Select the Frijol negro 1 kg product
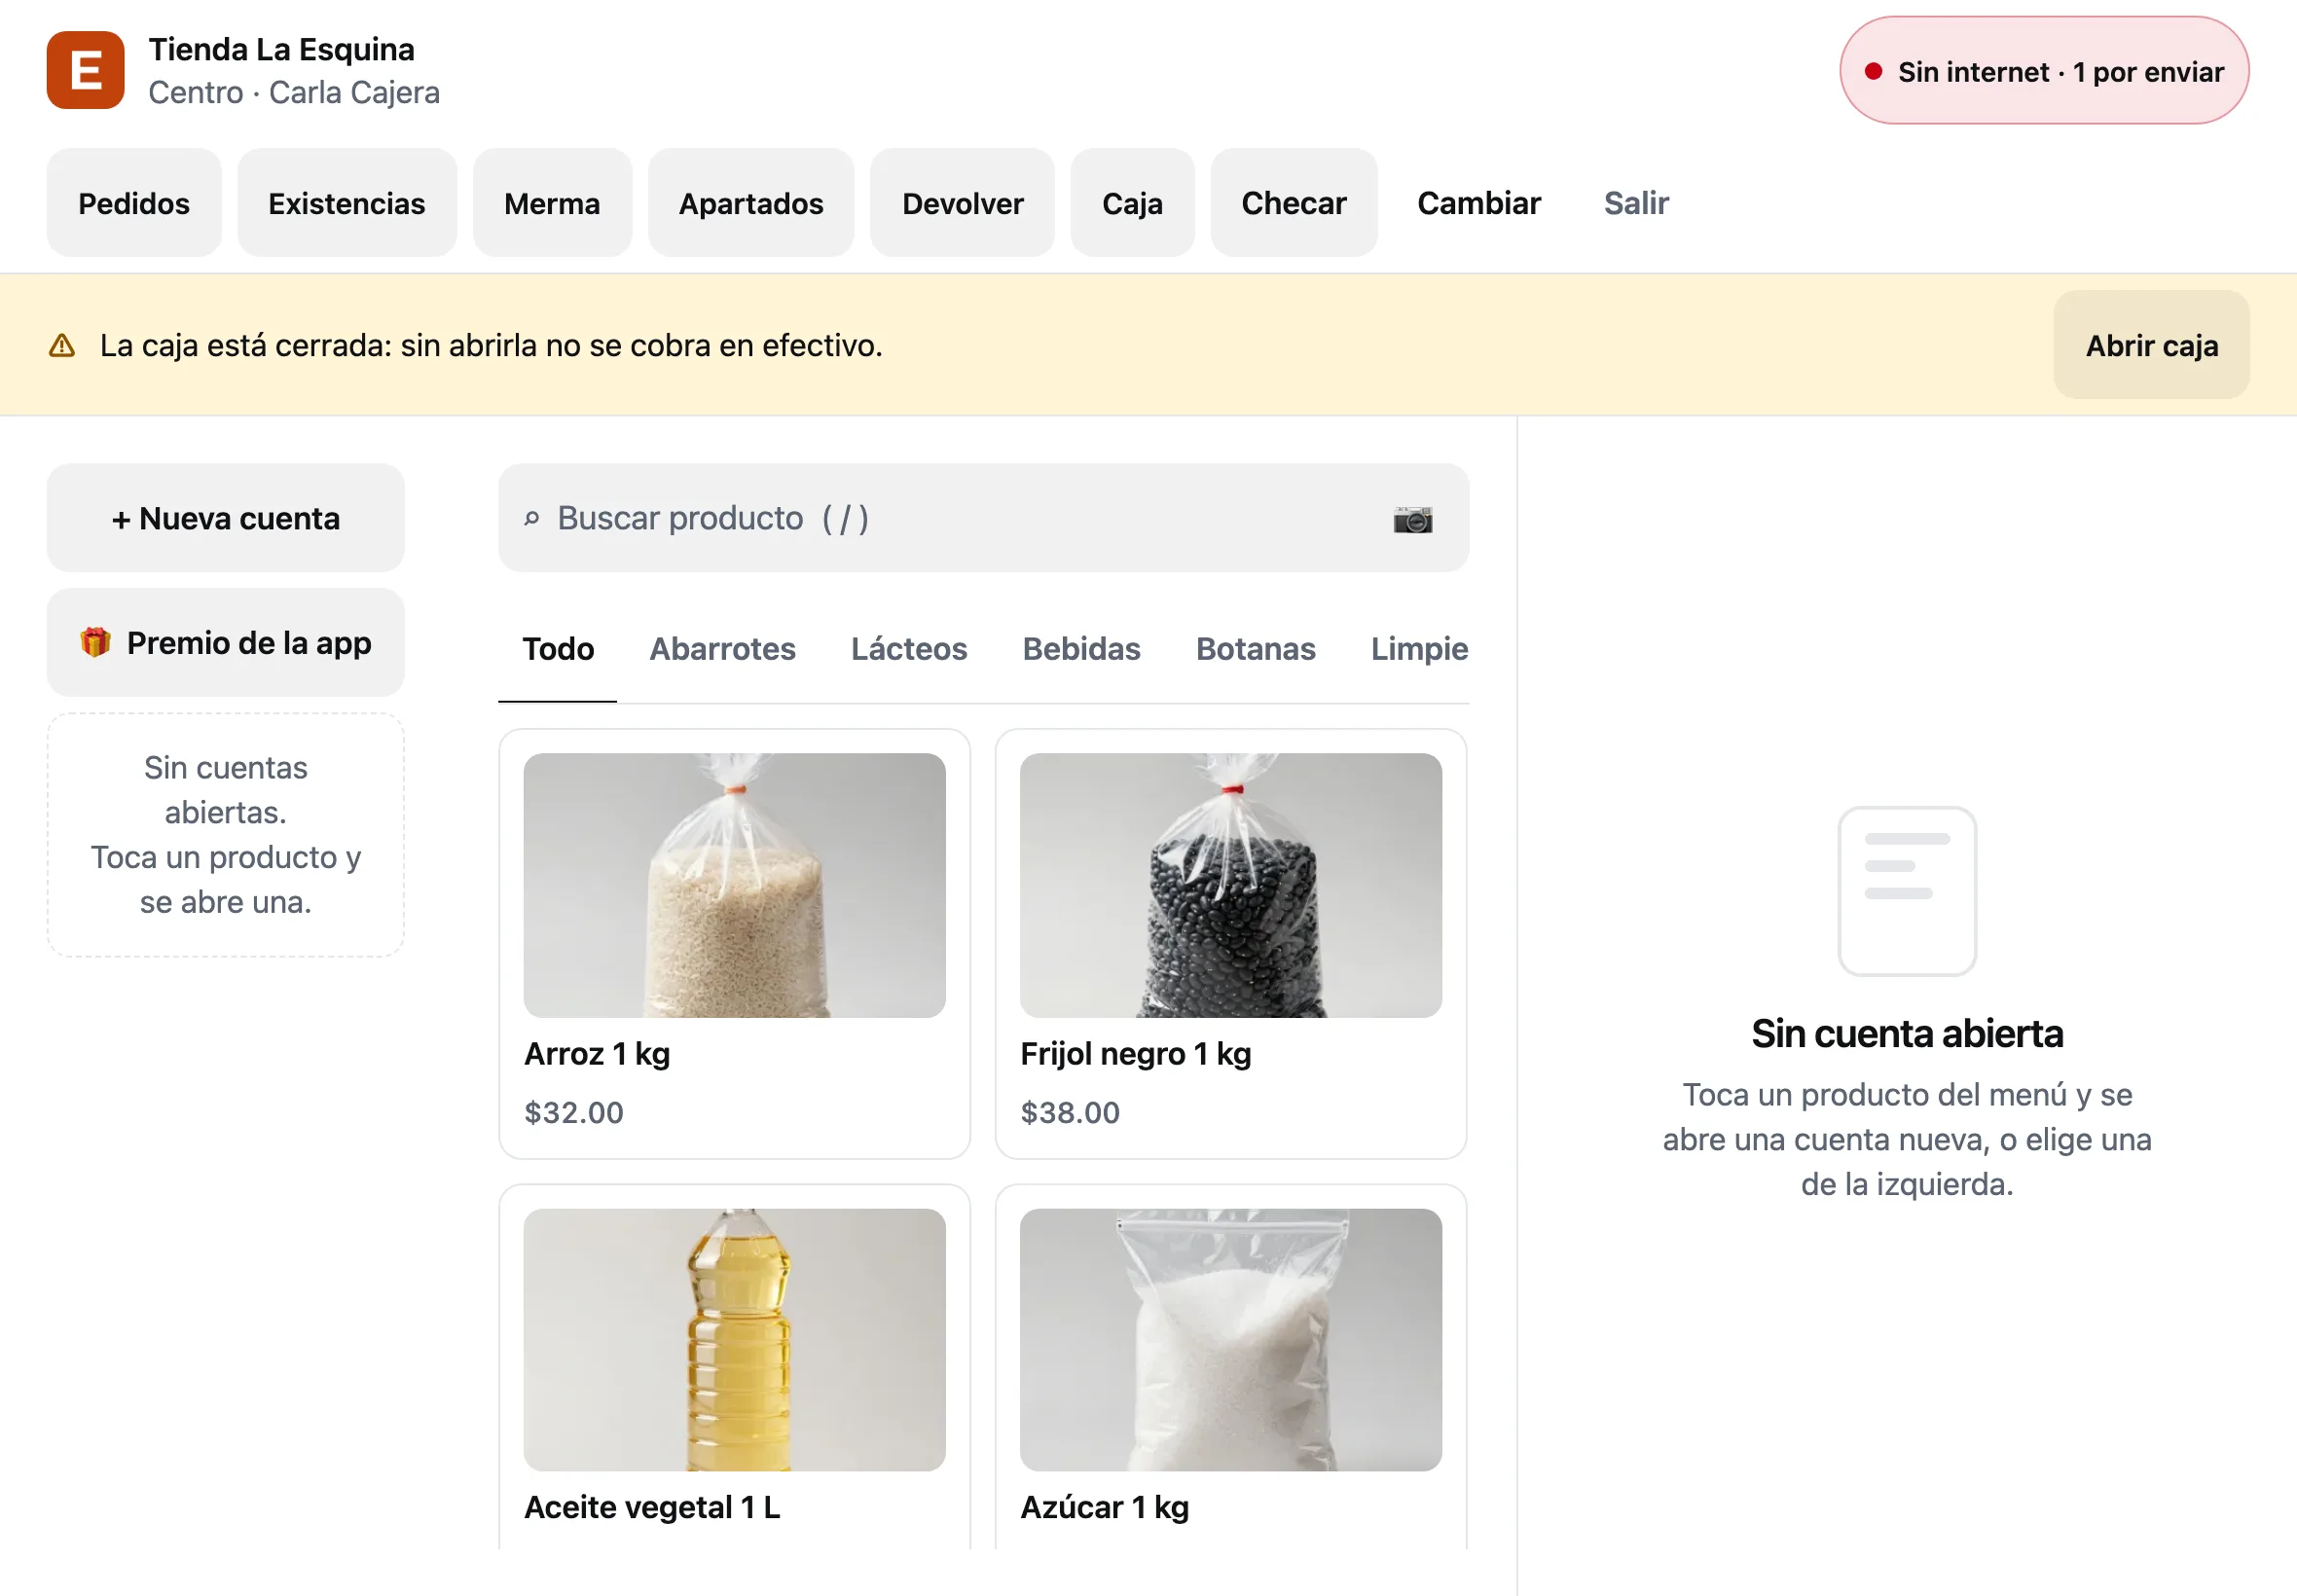 1230,943
